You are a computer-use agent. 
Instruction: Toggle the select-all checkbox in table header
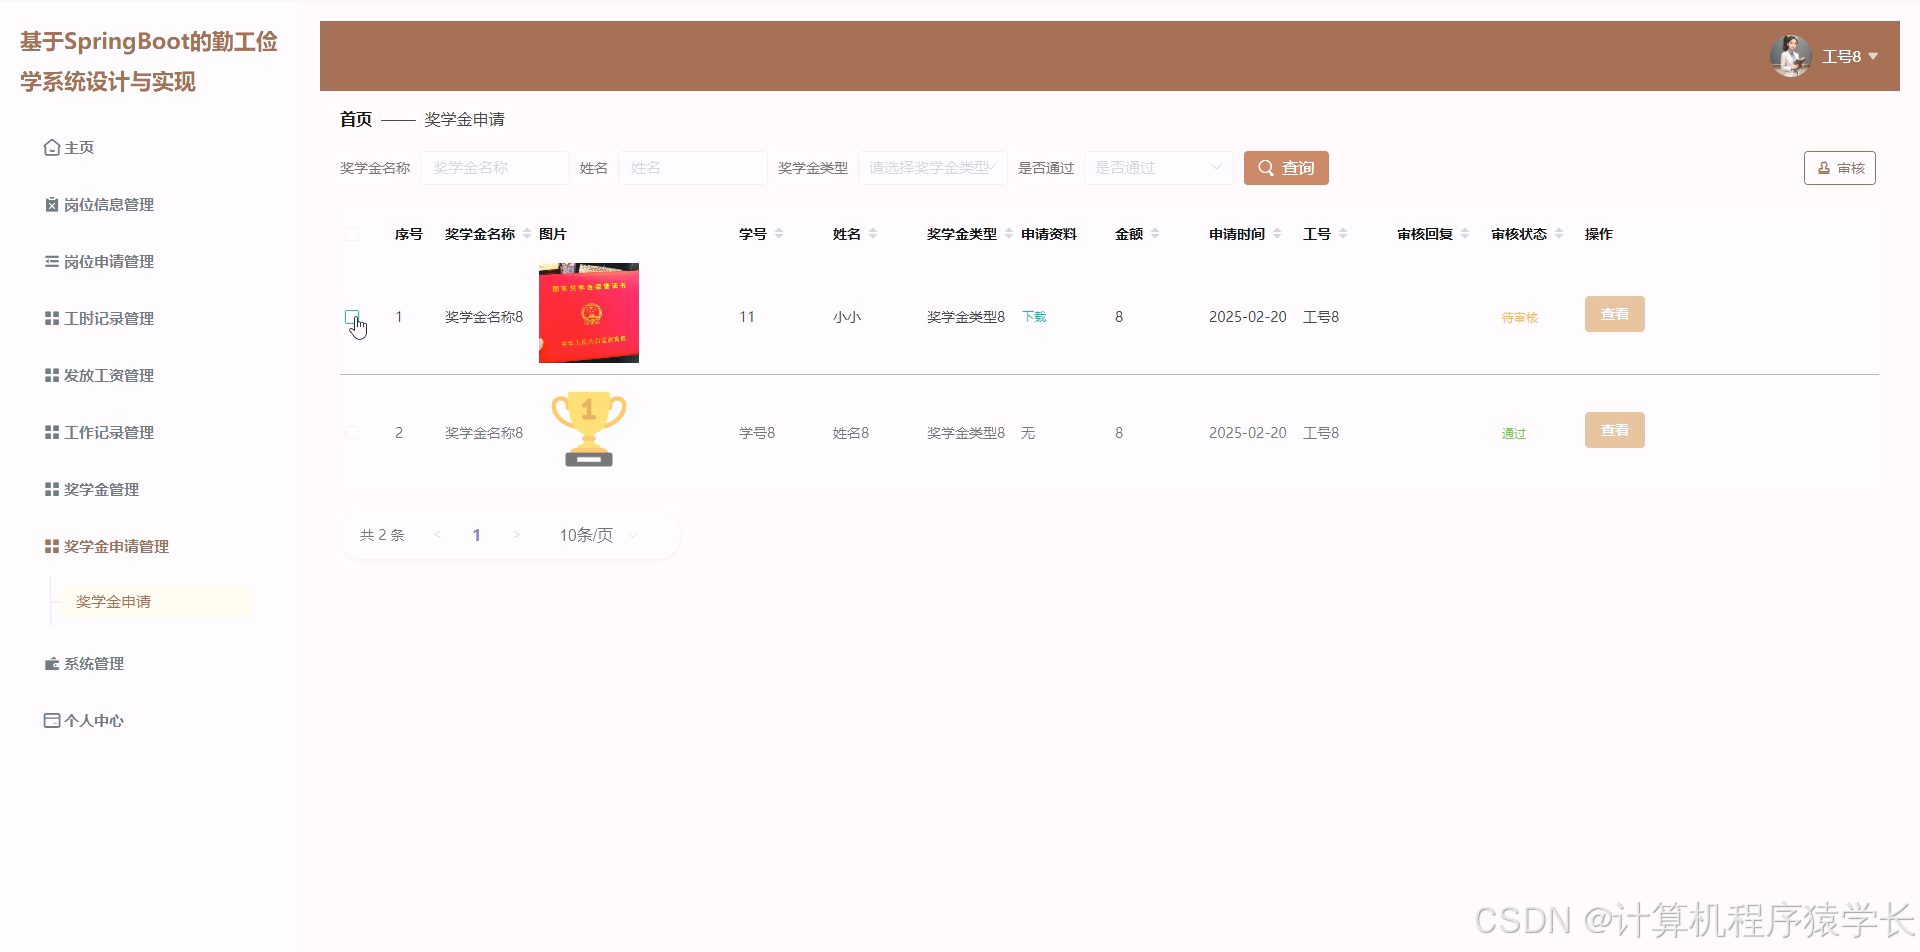click(352, 234)
